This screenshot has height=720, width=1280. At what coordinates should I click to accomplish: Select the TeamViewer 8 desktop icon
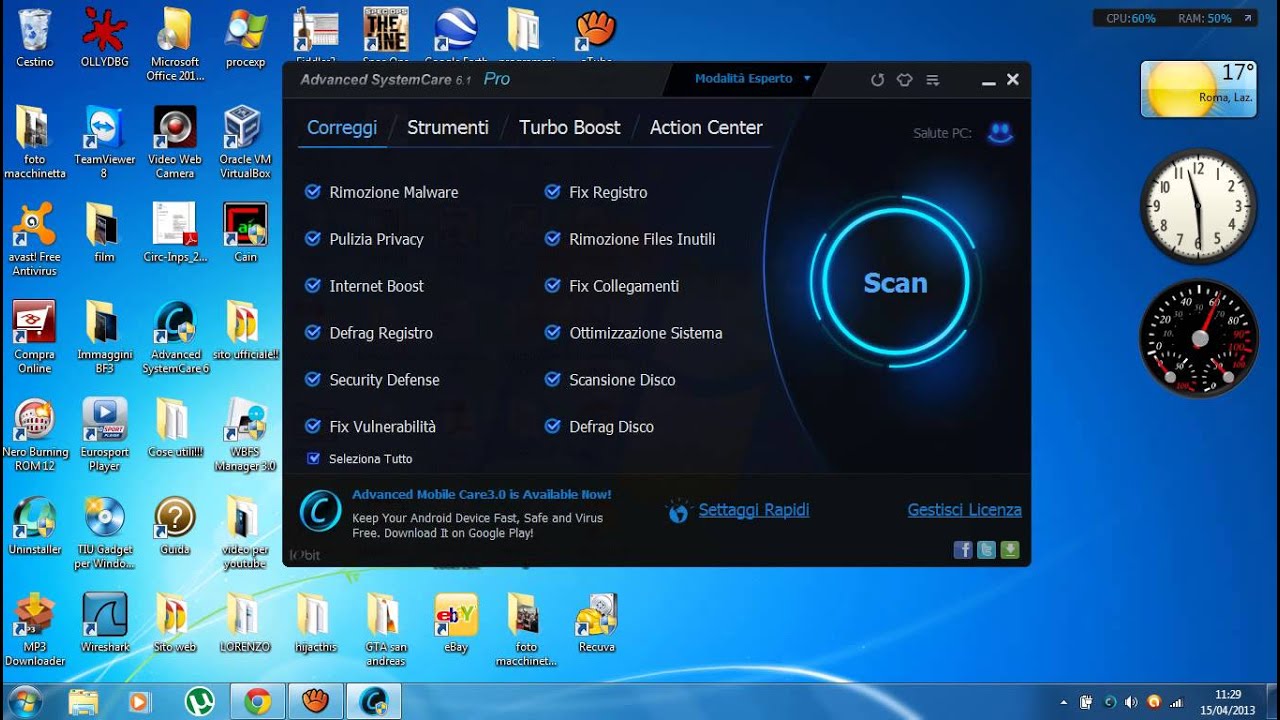[105, 142]
